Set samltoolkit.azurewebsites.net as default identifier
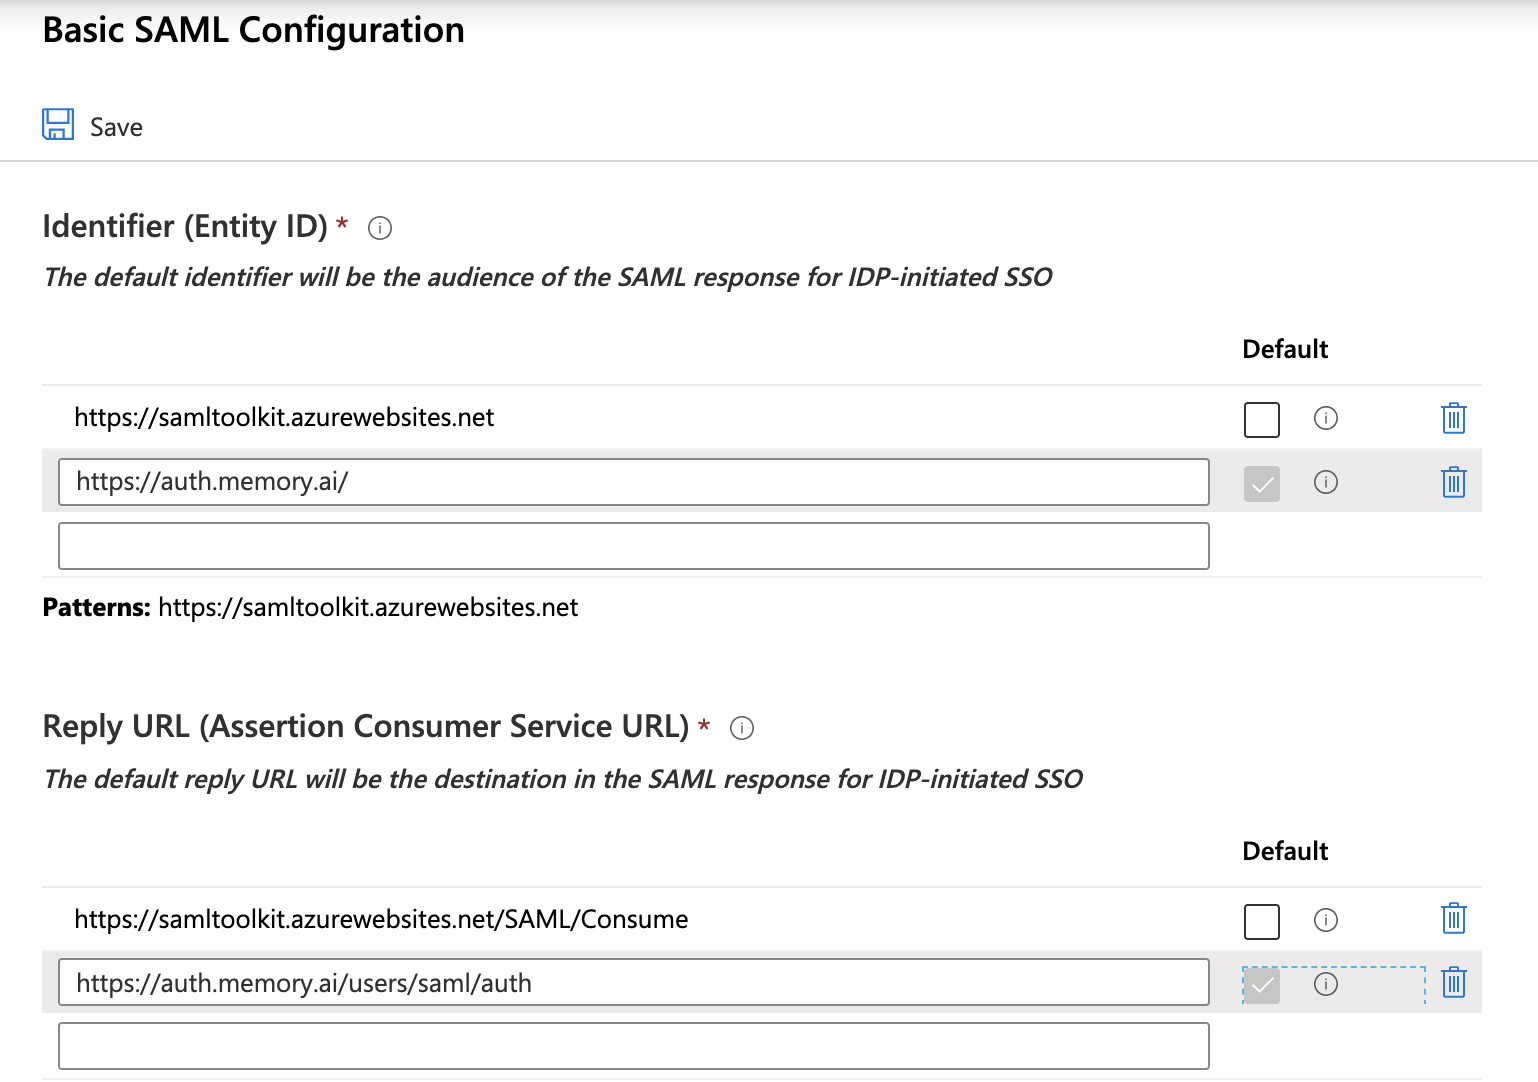1538x1082 pixels. [x=1262, y=420]
